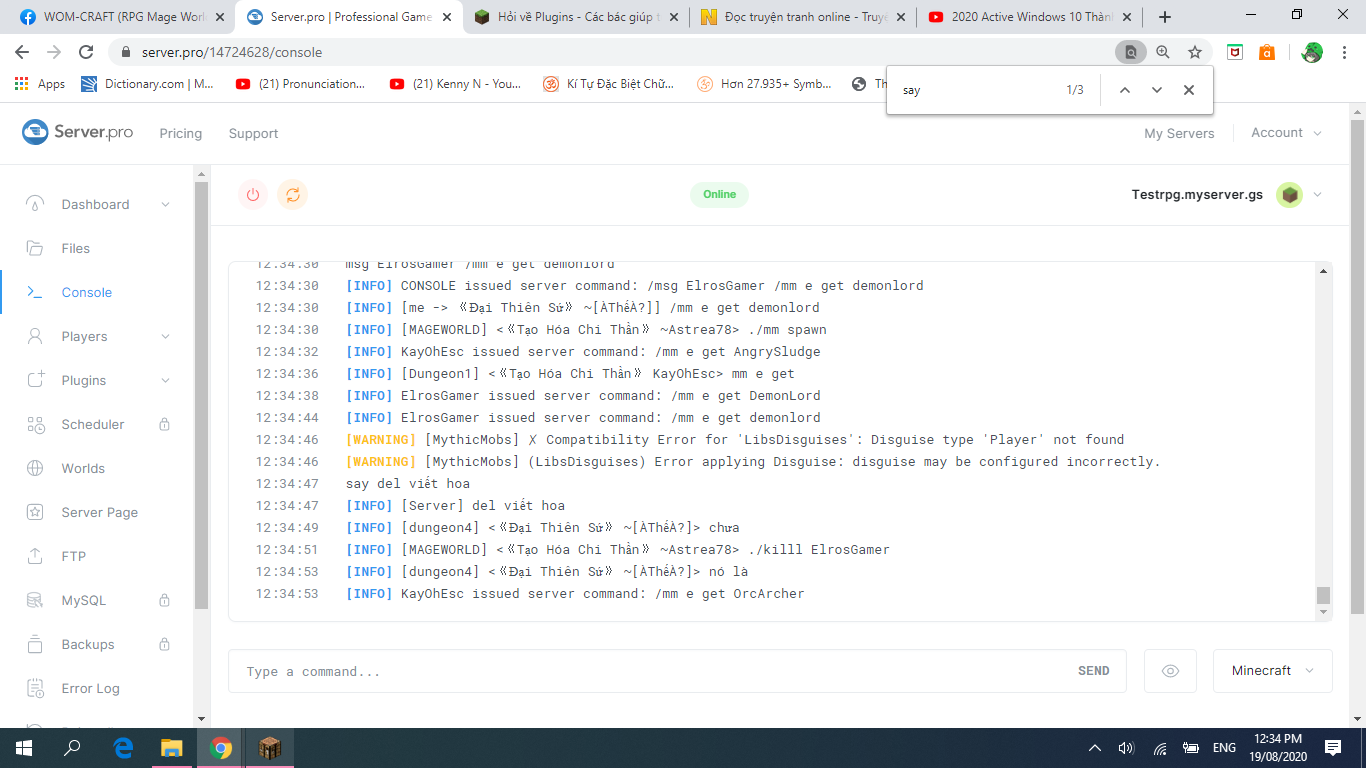The height and width of the screenshot is (768, 1366).
Task: Click the Worlds globe icon
Action: [x=35, y=468]
